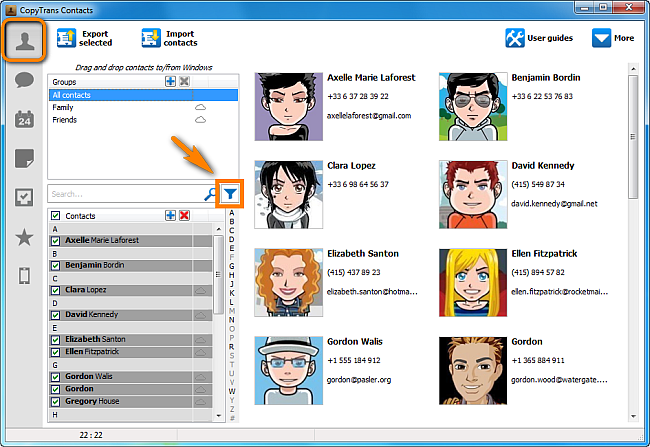Screen dimensions: 650x447
Task: Open User guides
Action: click(x=540, y=38)
